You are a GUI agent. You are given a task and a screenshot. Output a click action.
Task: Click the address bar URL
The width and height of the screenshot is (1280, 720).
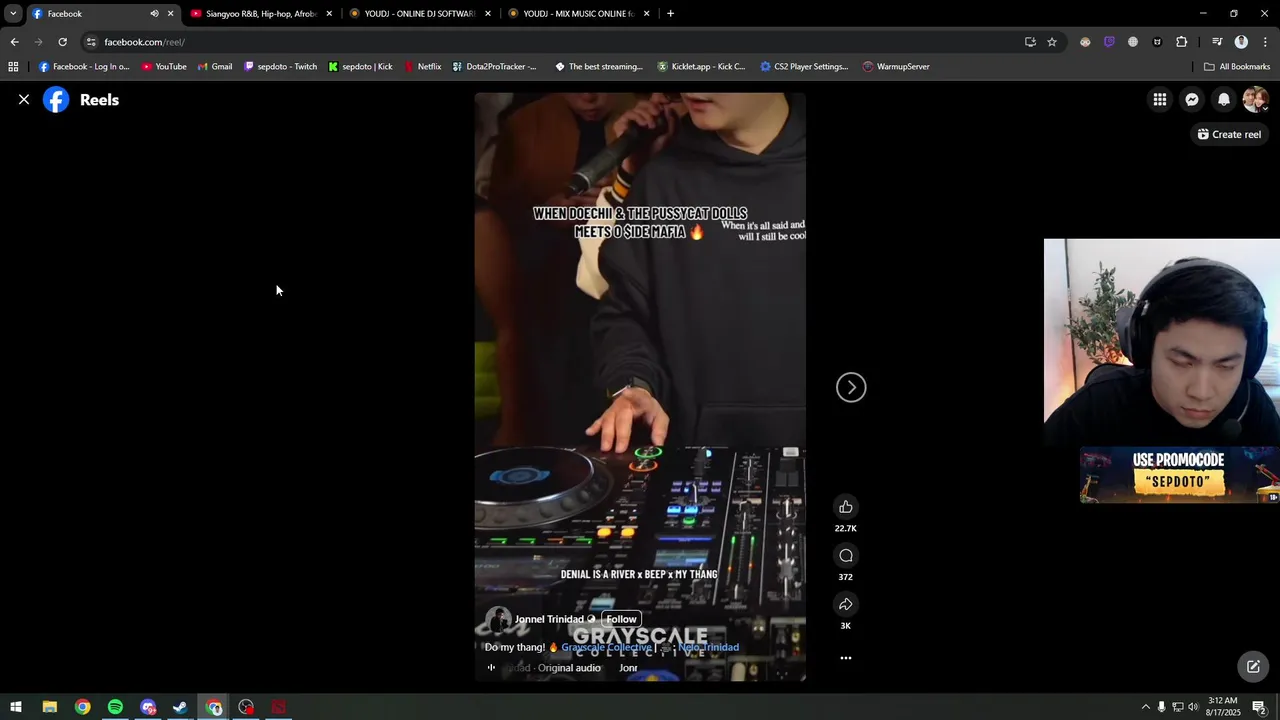click(144, 42)
